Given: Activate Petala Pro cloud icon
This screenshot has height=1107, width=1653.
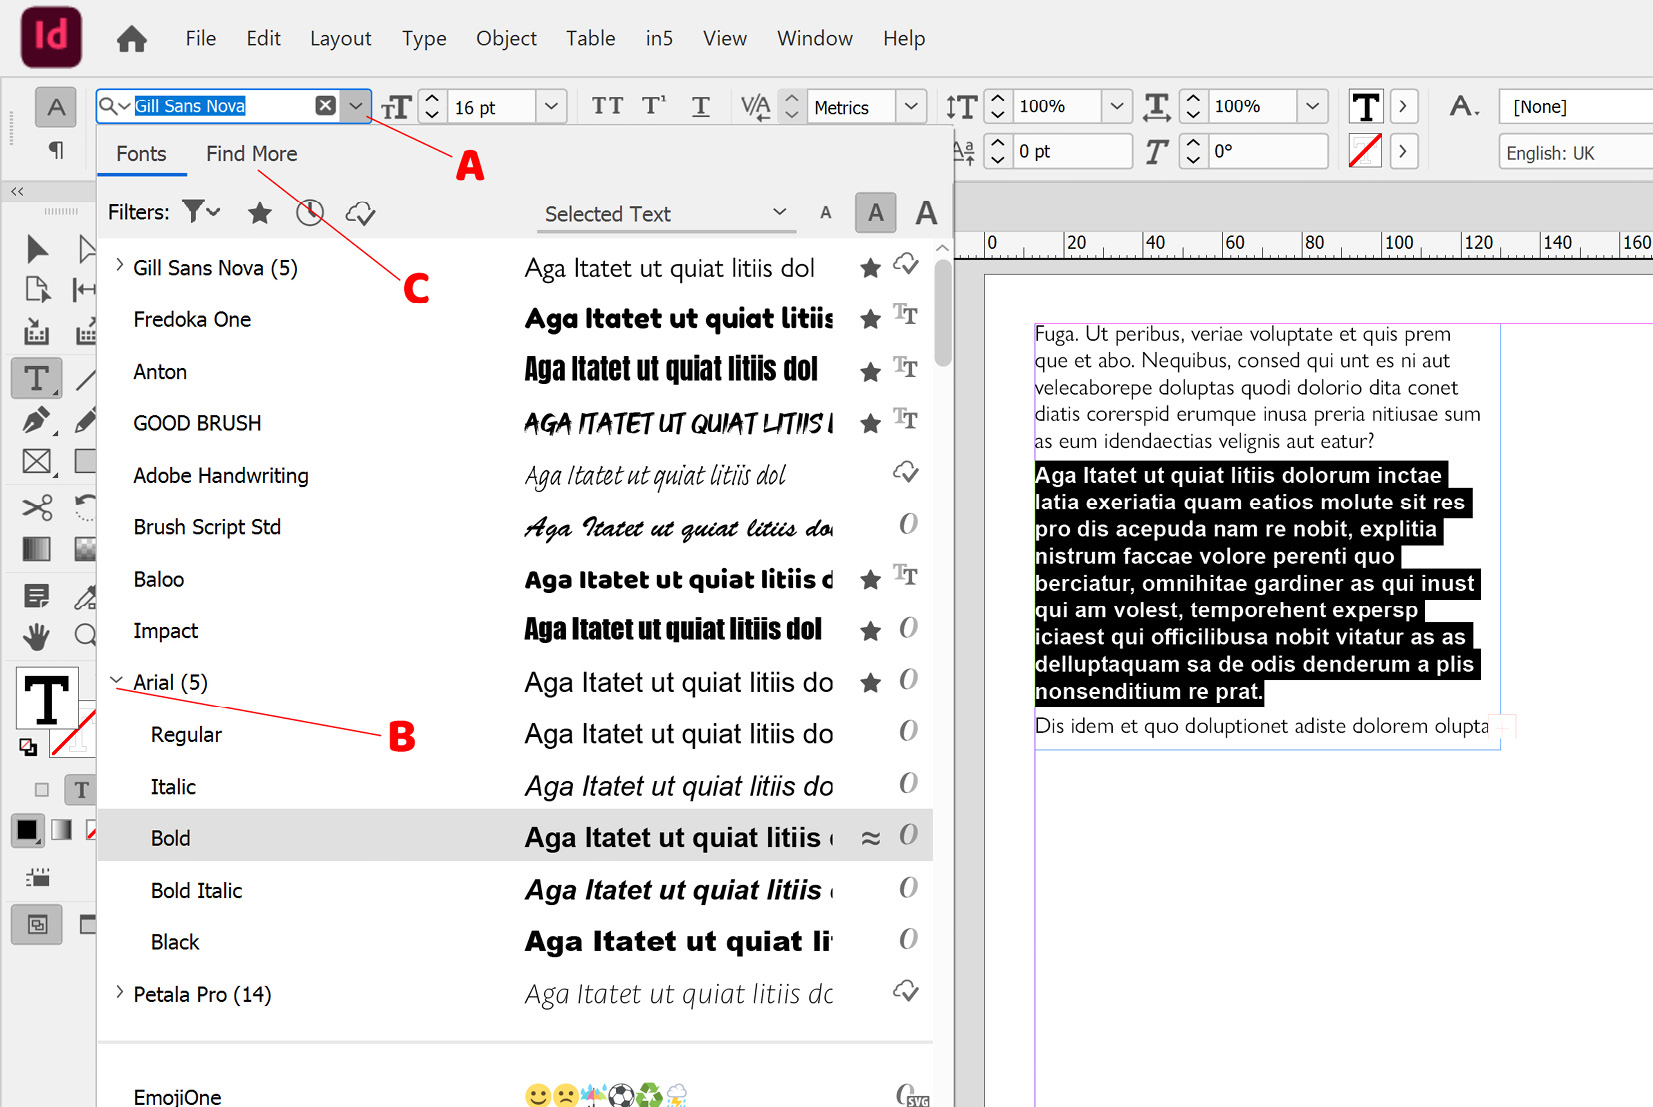Looking at the screenshot, I should point(906,991).
